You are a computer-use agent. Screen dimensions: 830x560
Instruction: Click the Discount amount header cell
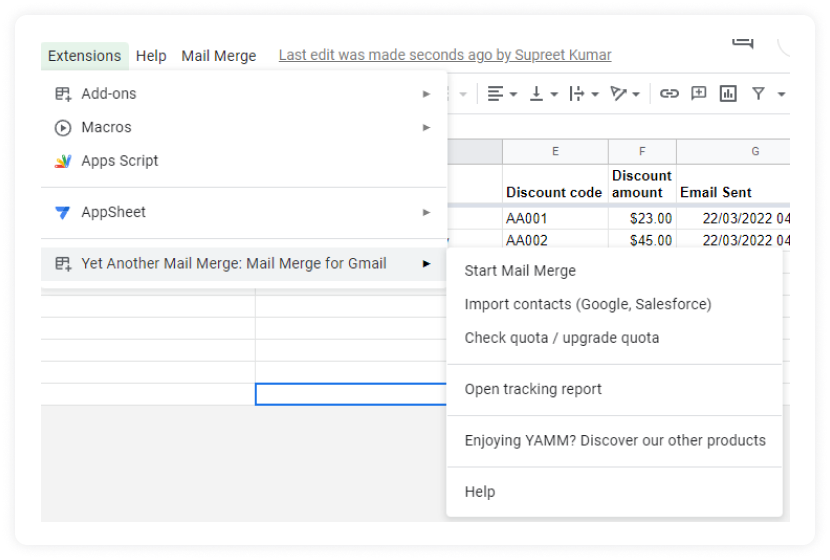pos(642,184)
